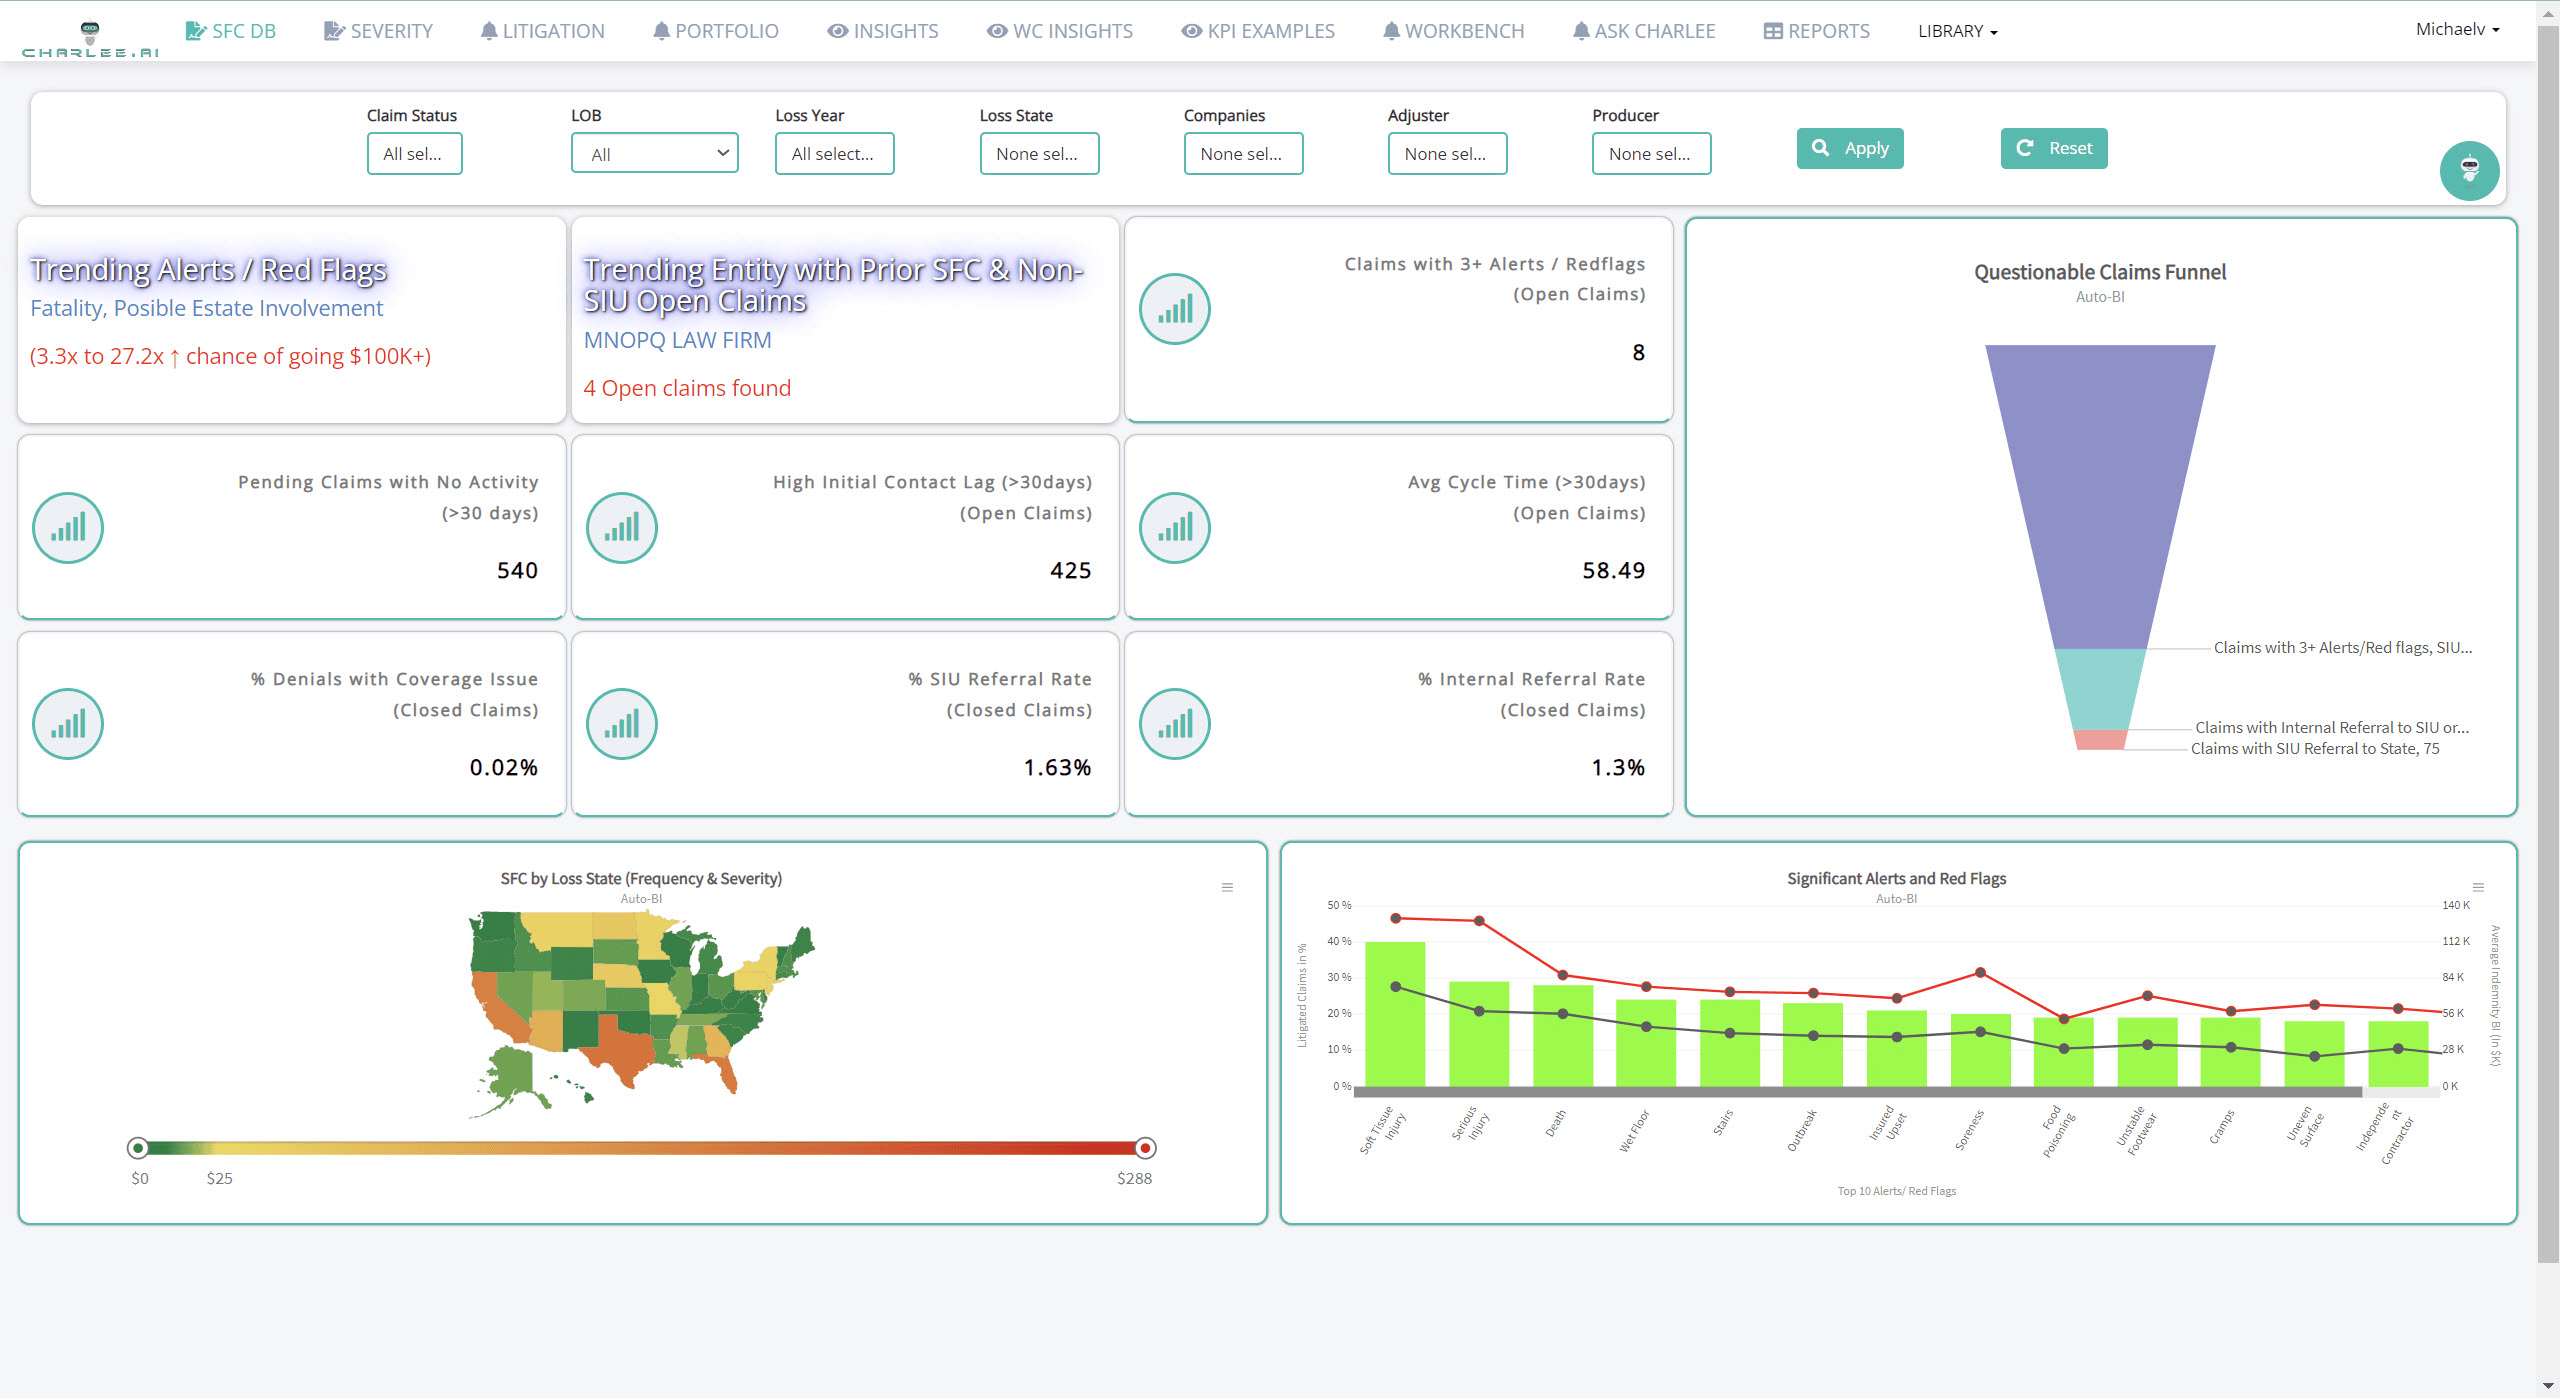Expand the LOB select box
2560x1398 pixels.
[655, 154]
